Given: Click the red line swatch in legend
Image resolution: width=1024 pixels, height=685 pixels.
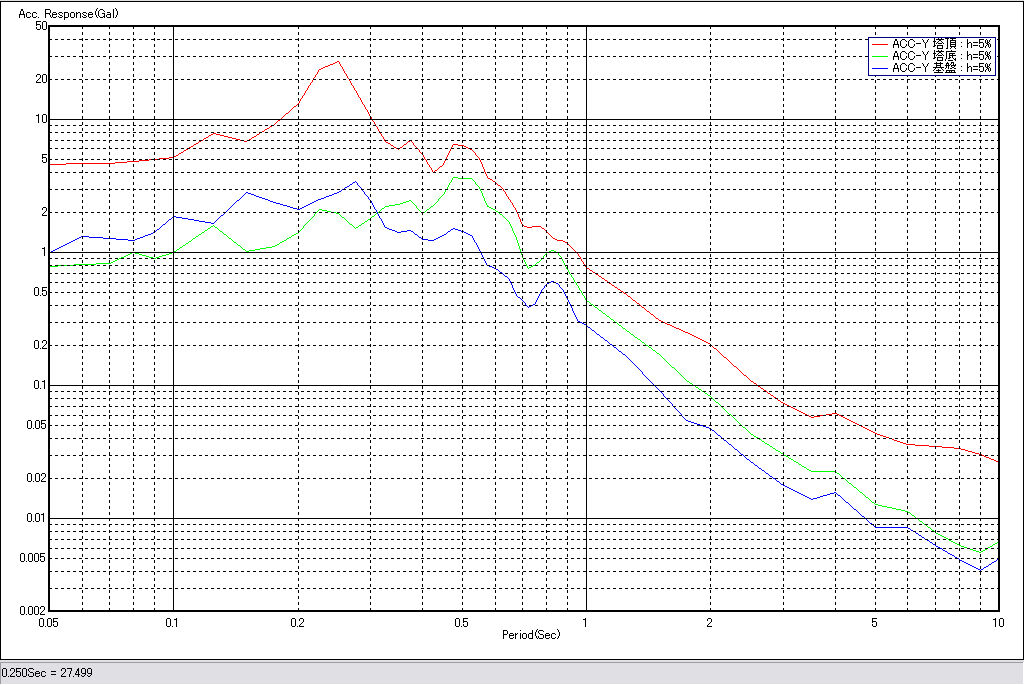Looking at the screenshot, I should point(880,44).
